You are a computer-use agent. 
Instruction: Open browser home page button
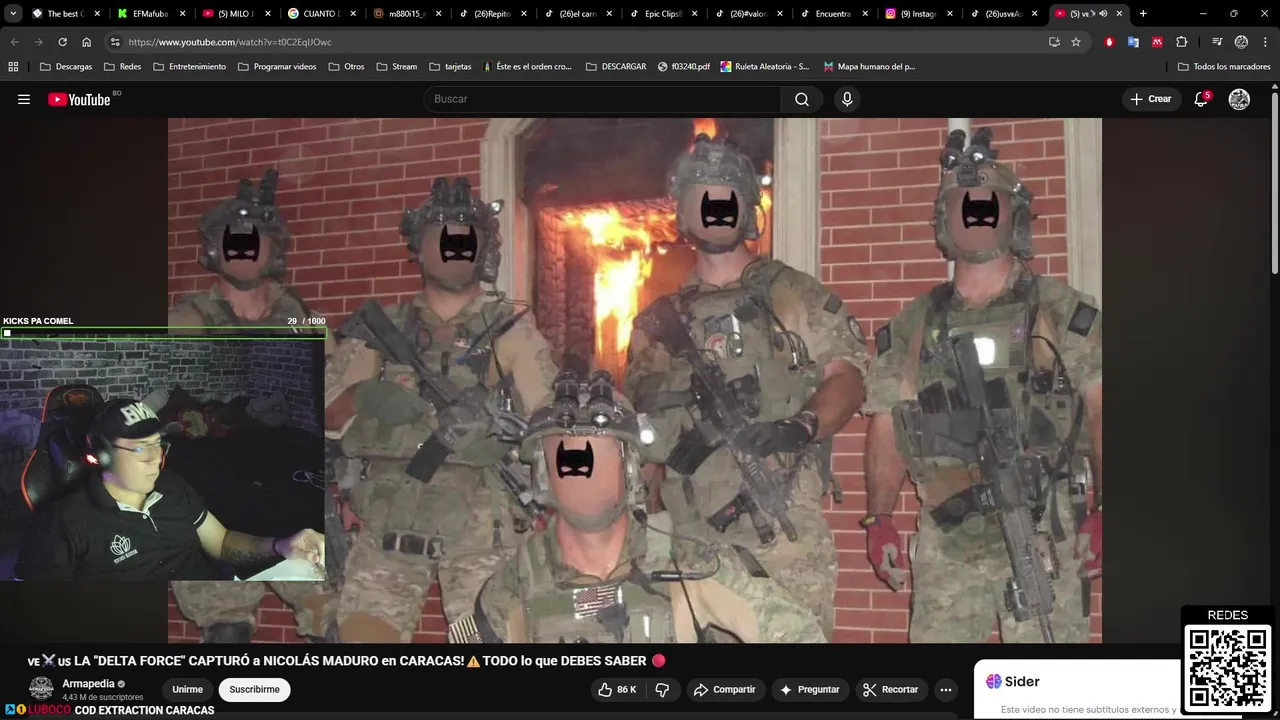[x=87, y=42]
